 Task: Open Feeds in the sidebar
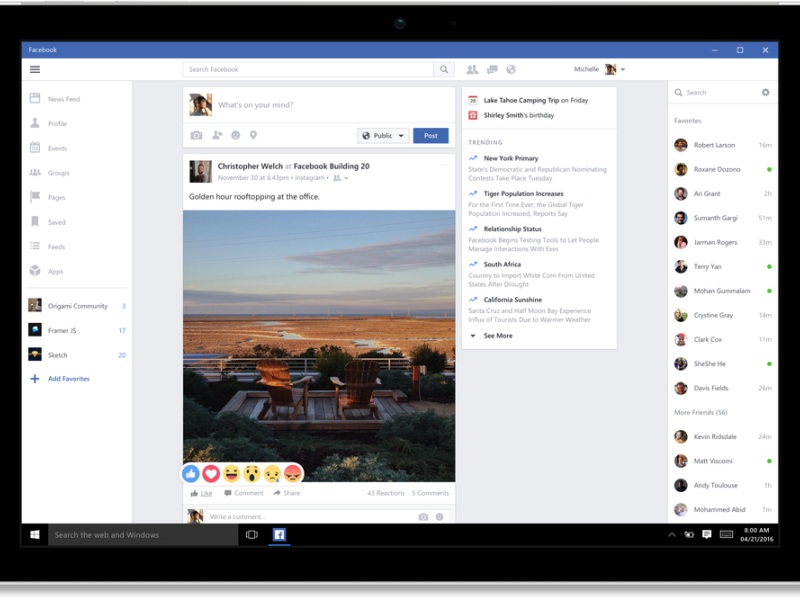point(56,247)
